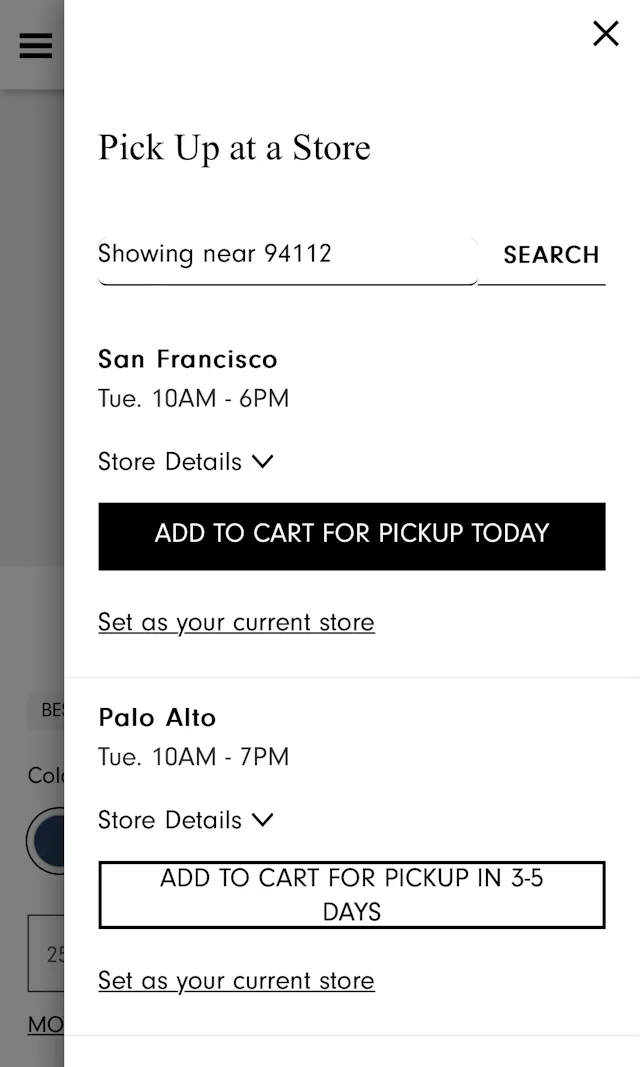640x1067 pixels.
Task: Click the partially hidden BES badge
Action: click(x=48, y=710)
